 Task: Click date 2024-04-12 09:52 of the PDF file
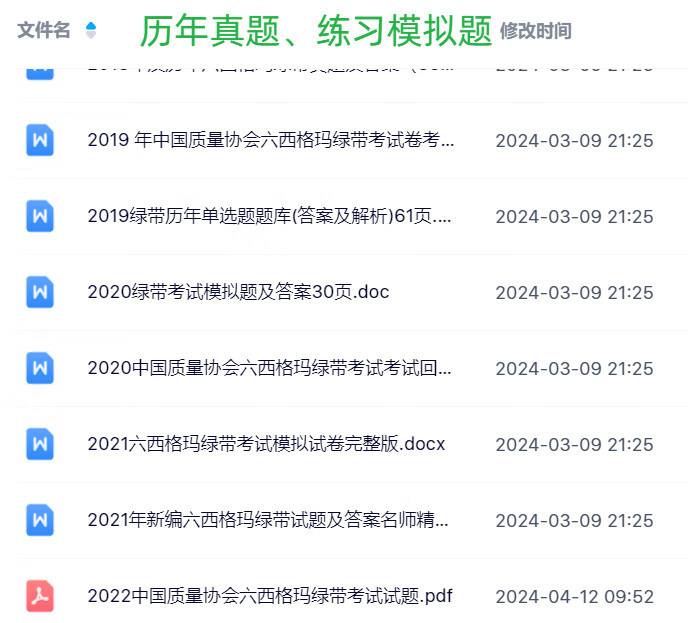point(574,597)
